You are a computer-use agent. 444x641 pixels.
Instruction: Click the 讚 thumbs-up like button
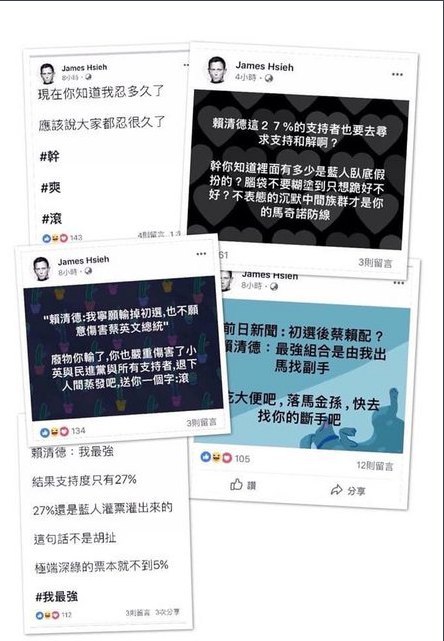click(243, 485)
